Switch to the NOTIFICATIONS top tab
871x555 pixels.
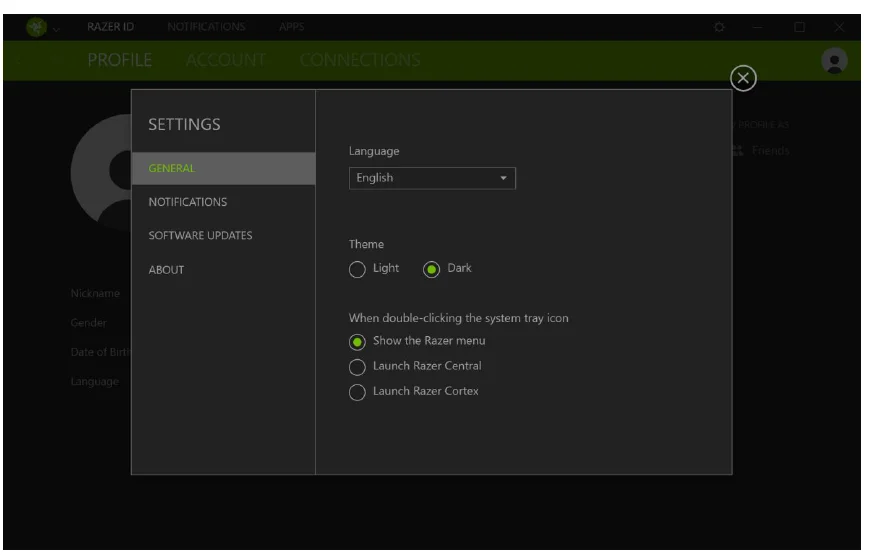(206, 27)
